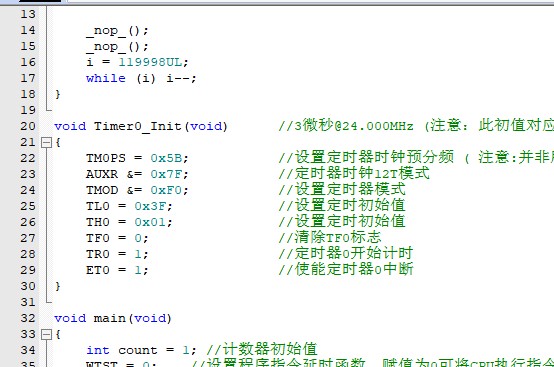Click line number 32 in the gutter
This screenshot has width=554, height=367.
pyautogui.click(x=28, y=318)
